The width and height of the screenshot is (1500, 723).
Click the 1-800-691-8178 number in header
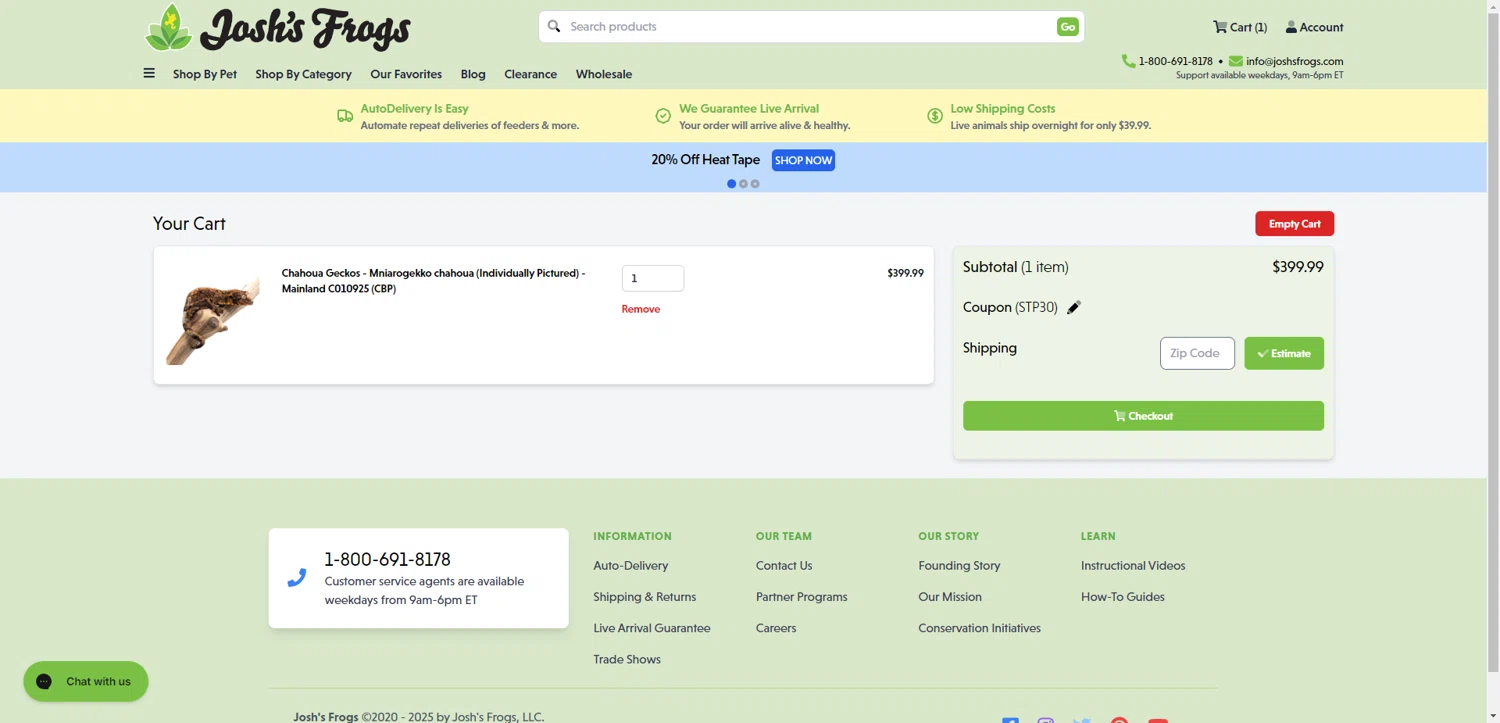[x=1175, y=61]
